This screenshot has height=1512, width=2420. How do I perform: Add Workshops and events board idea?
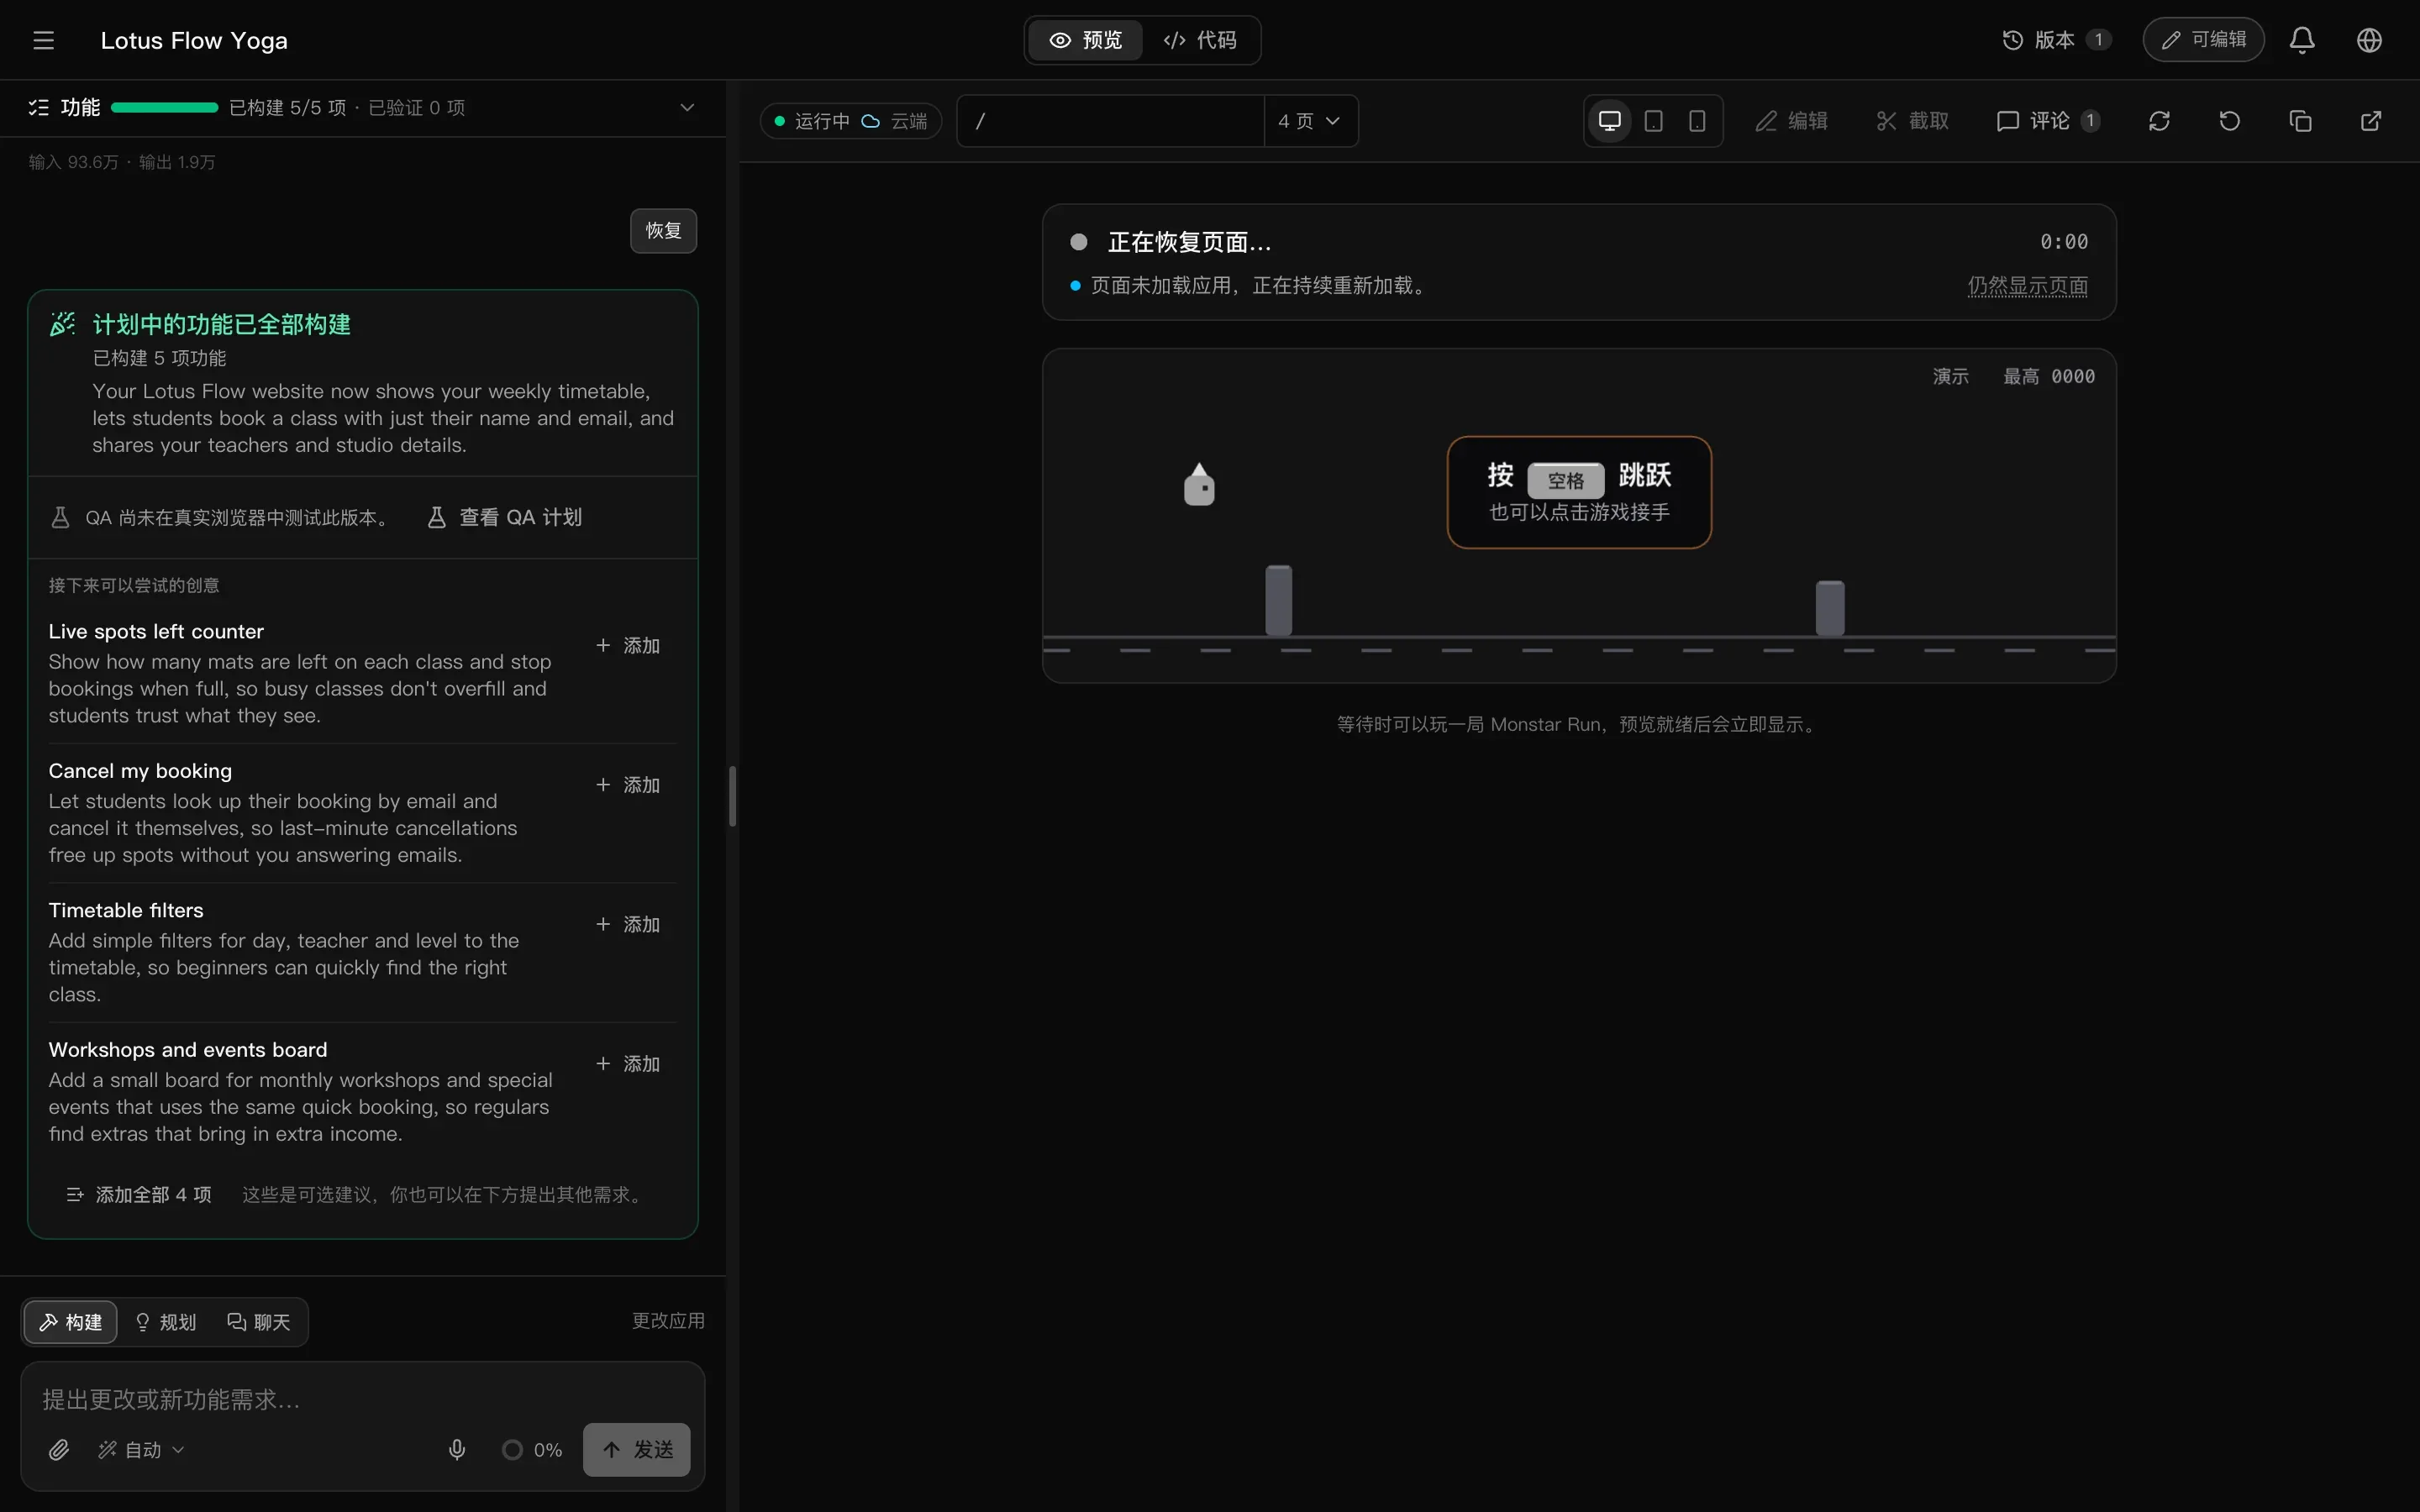click(x=628, y=1064)
